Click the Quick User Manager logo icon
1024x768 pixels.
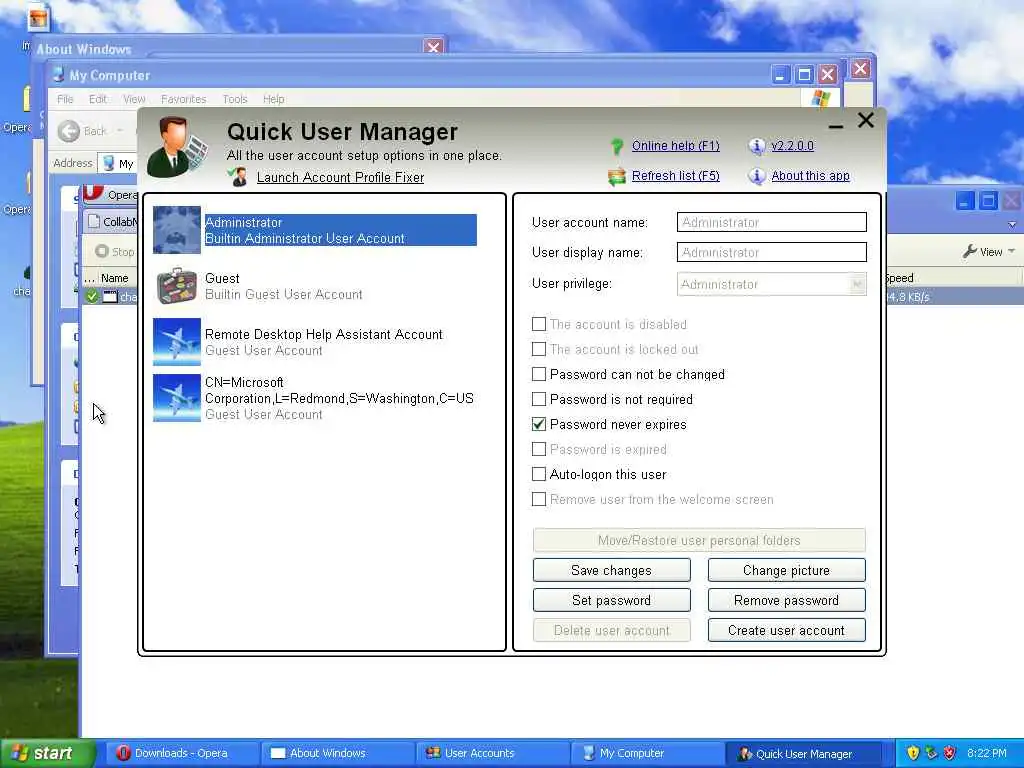[x=177, y=148]
